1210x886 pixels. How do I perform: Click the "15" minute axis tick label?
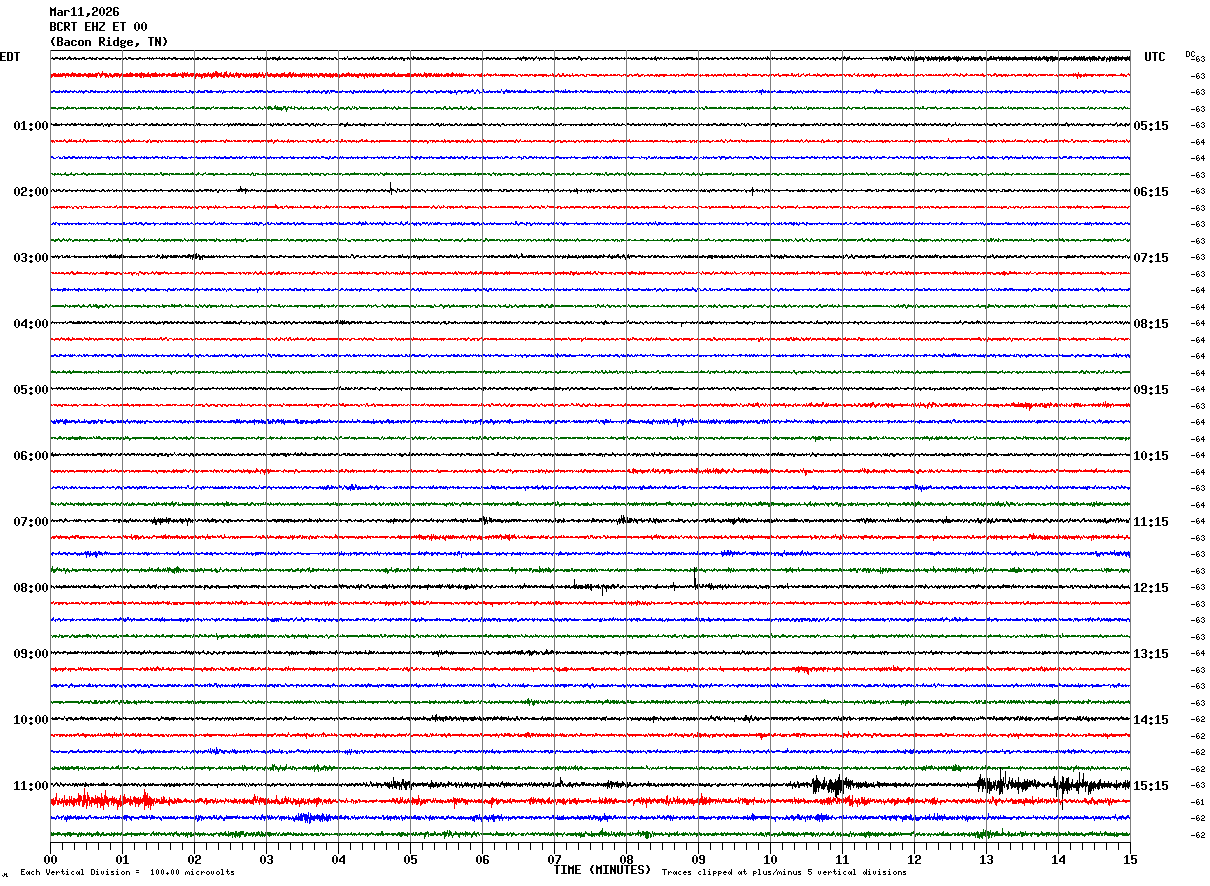[x=1130, y=860]
